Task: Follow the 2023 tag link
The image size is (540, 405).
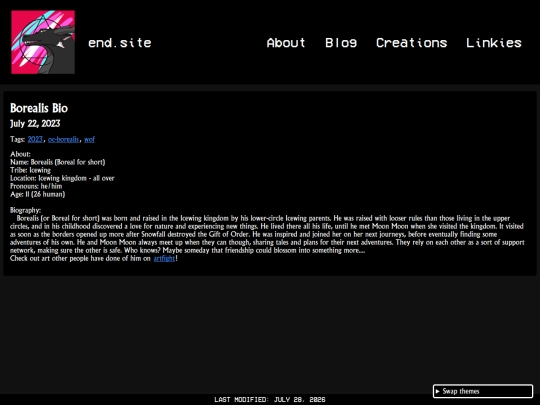Action: 35,139
